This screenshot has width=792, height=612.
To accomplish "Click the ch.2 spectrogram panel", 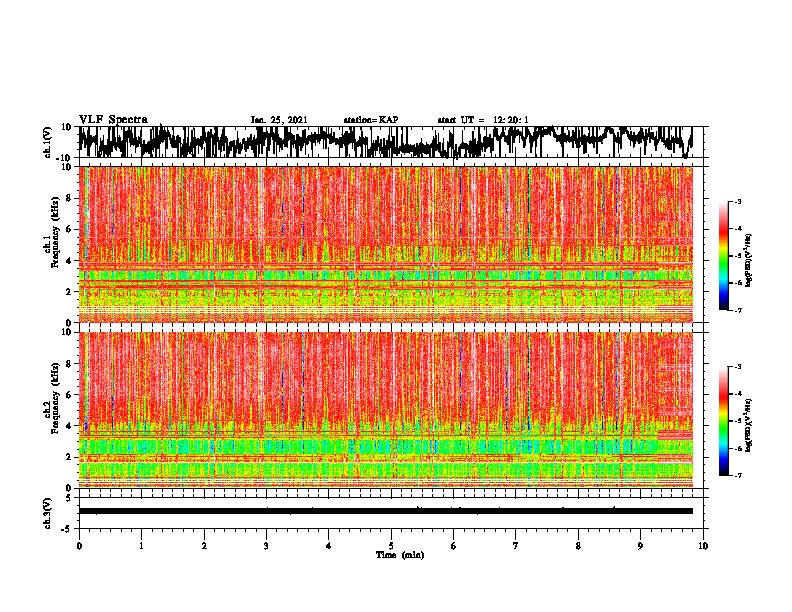I will click(385, 410).
